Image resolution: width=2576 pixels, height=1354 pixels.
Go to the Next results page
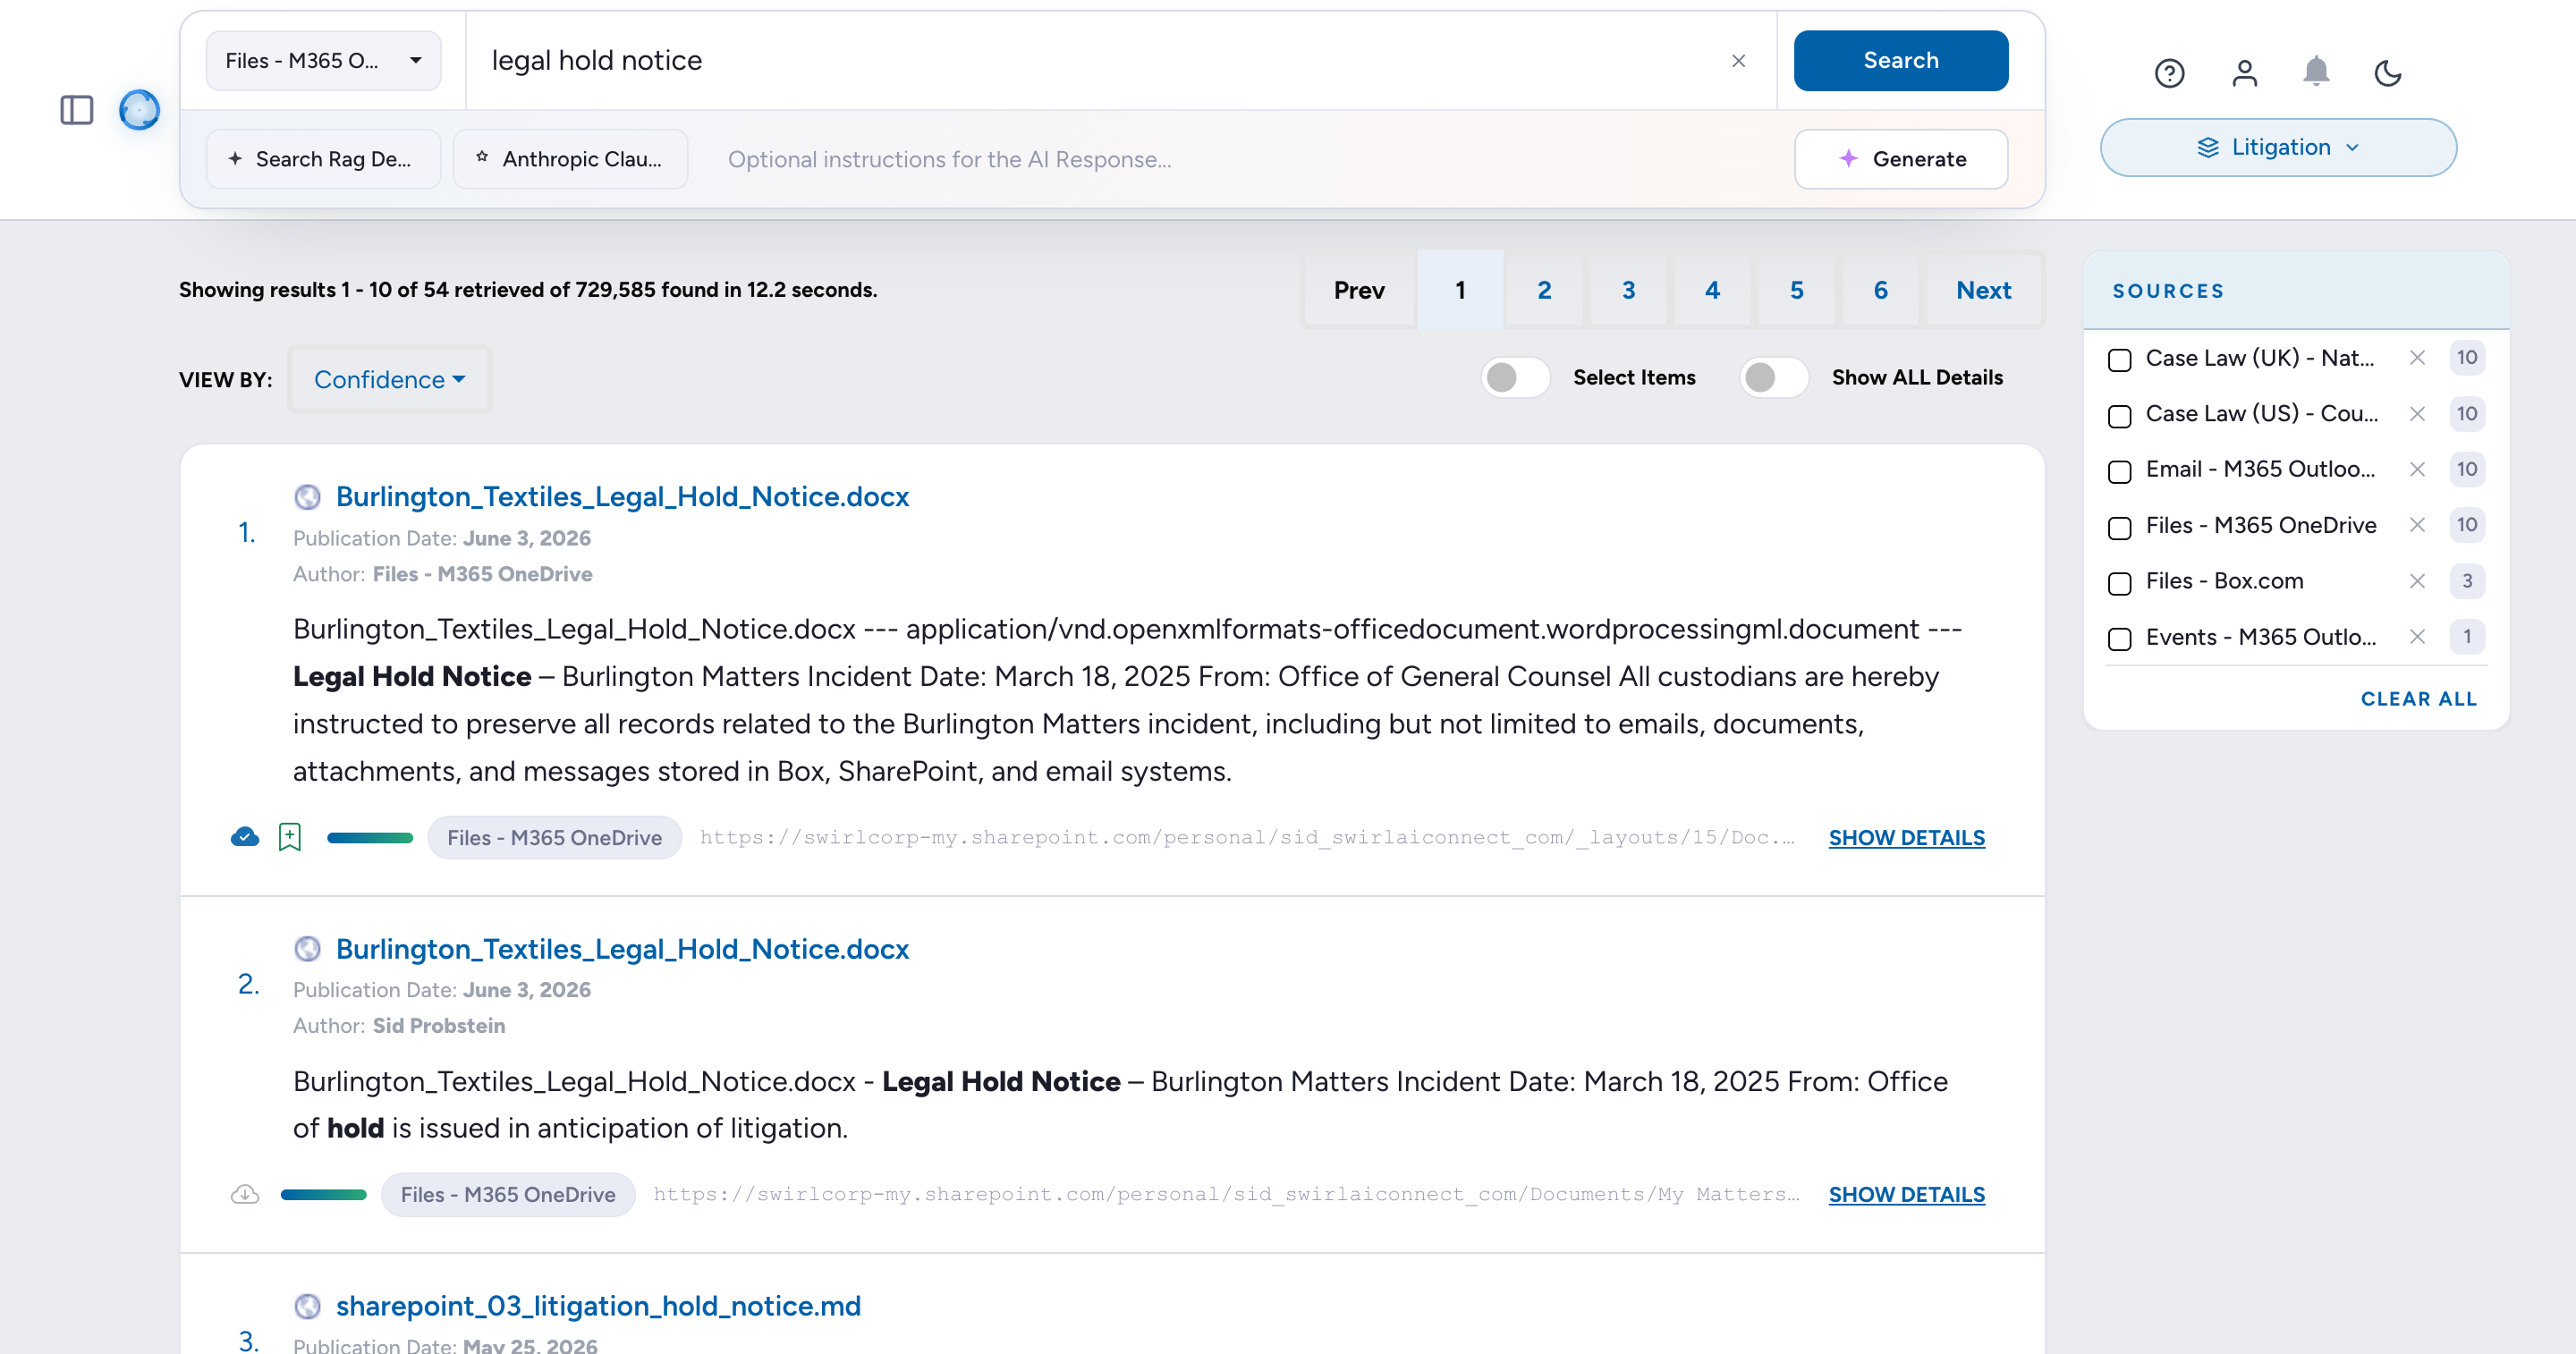[1983, 290]
